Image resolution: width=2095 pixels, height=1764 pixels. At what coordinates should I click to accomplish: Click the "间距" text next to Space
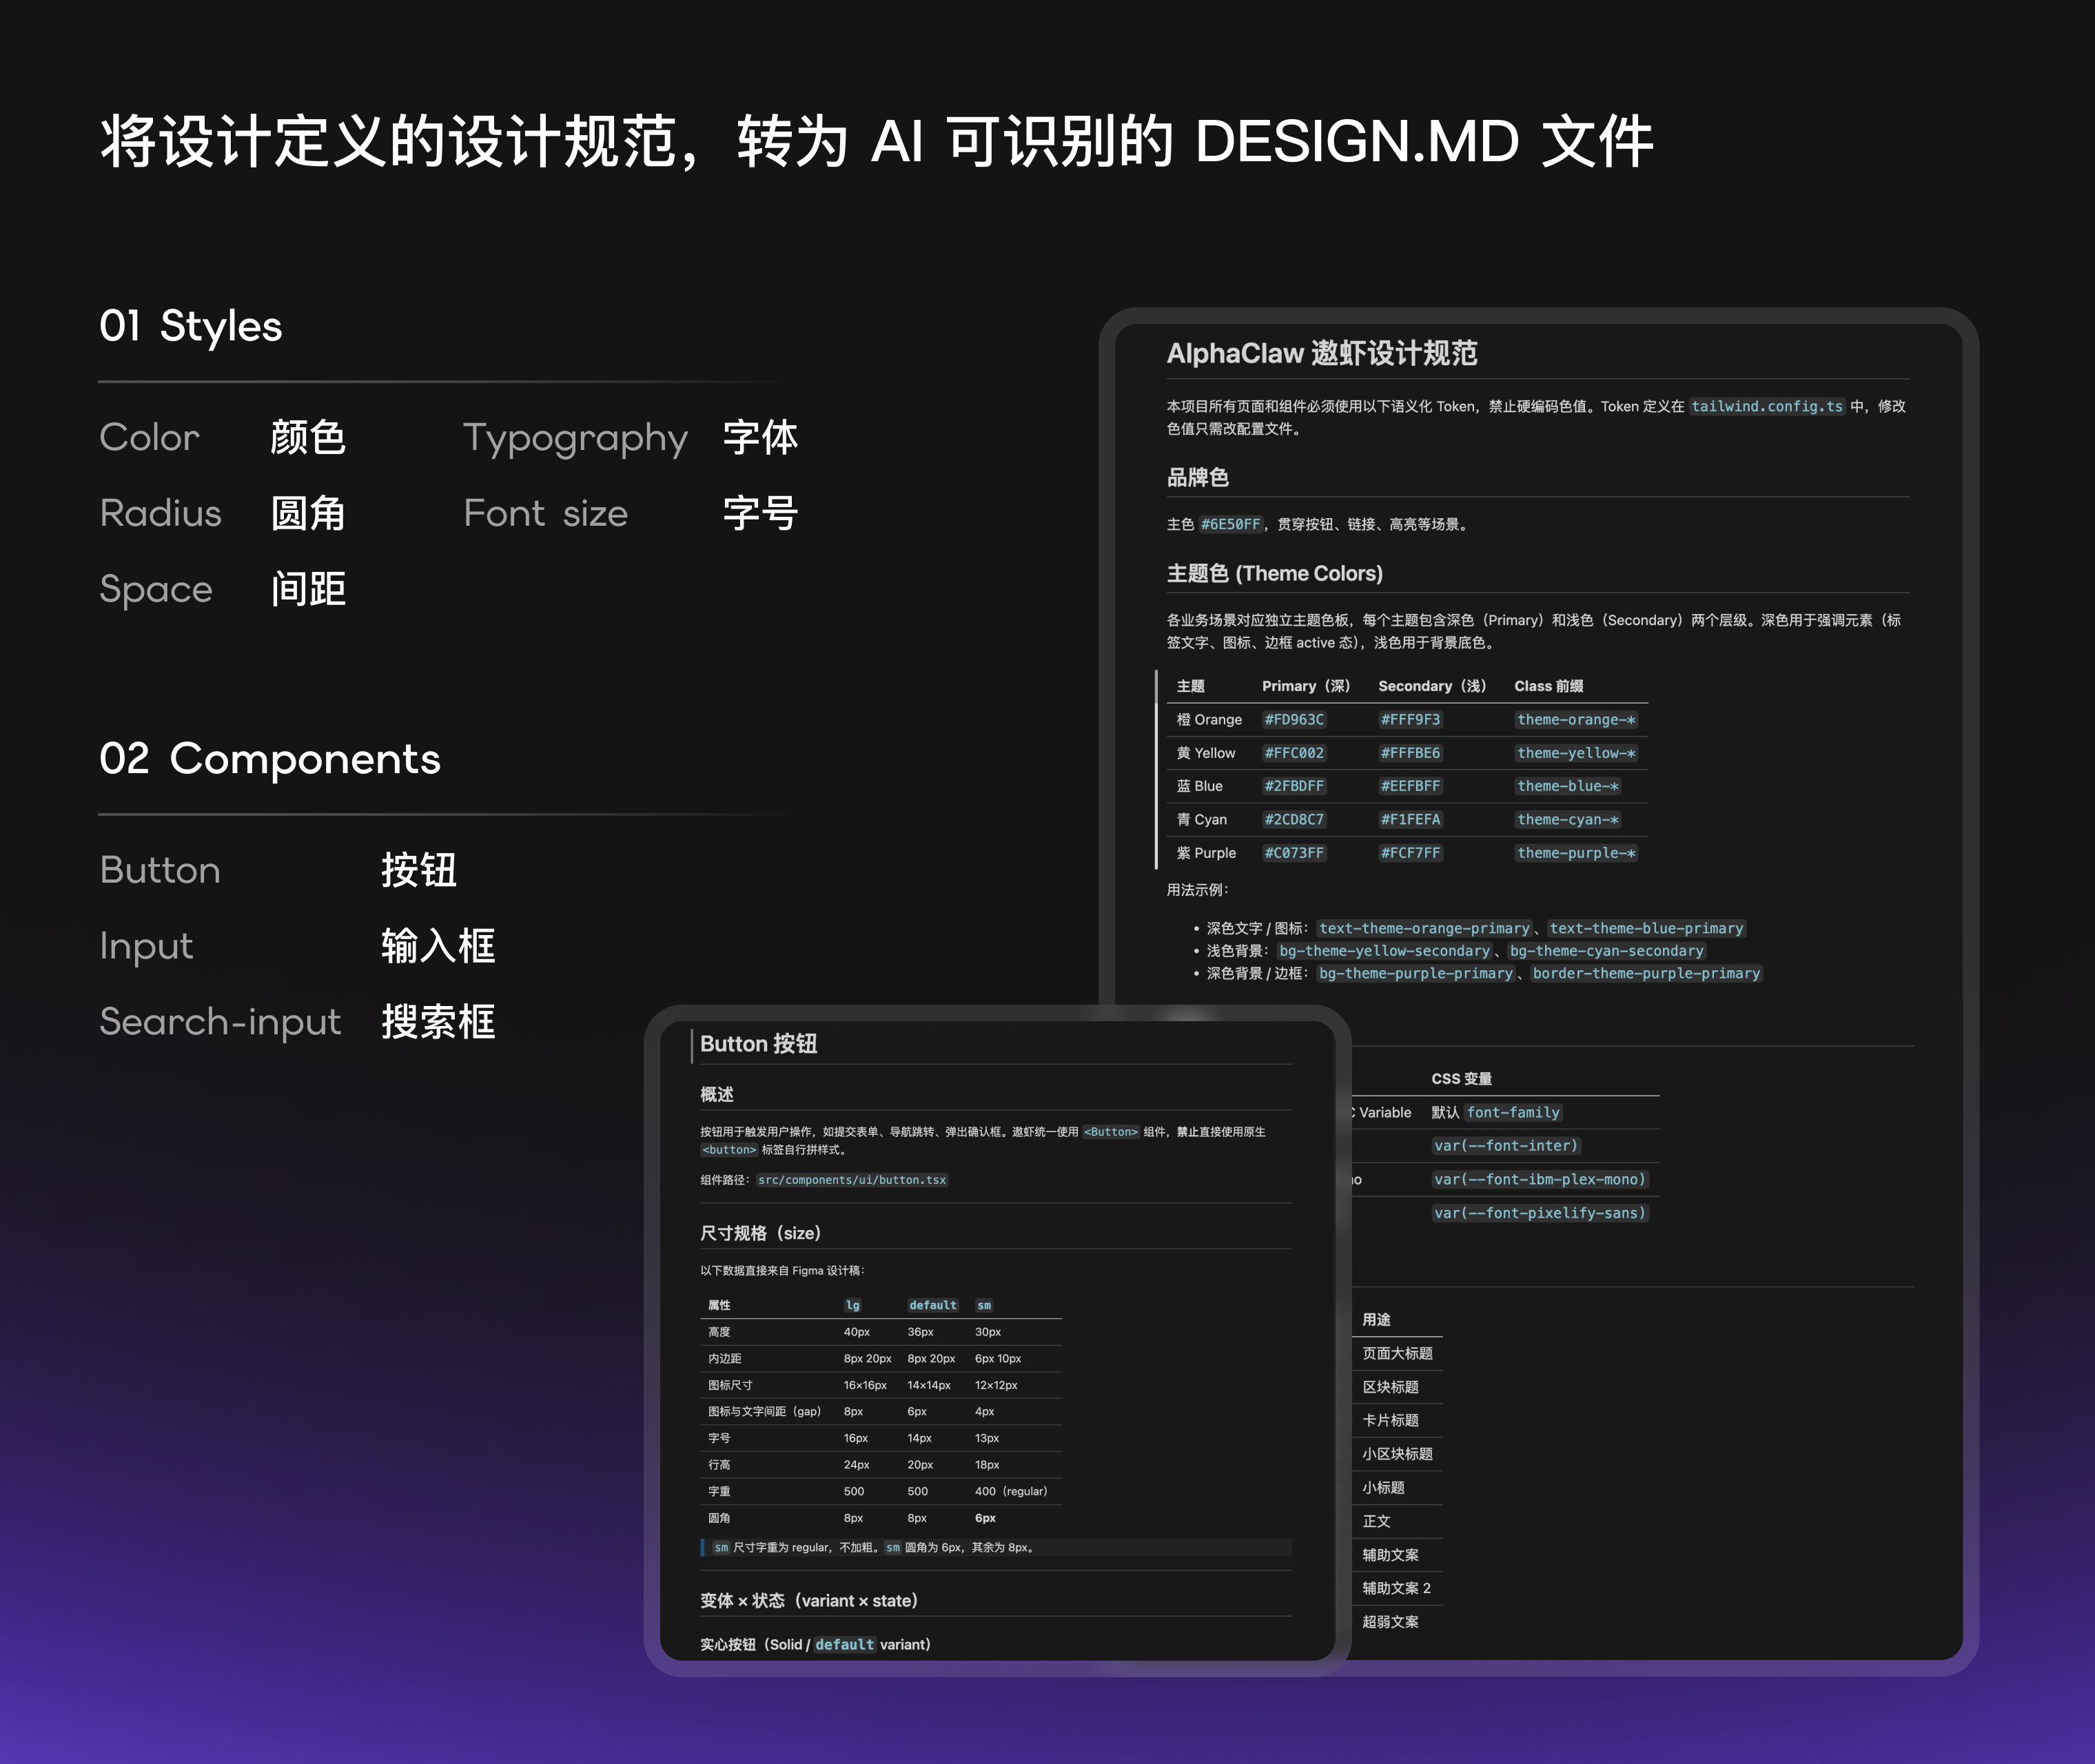point(308,589)
